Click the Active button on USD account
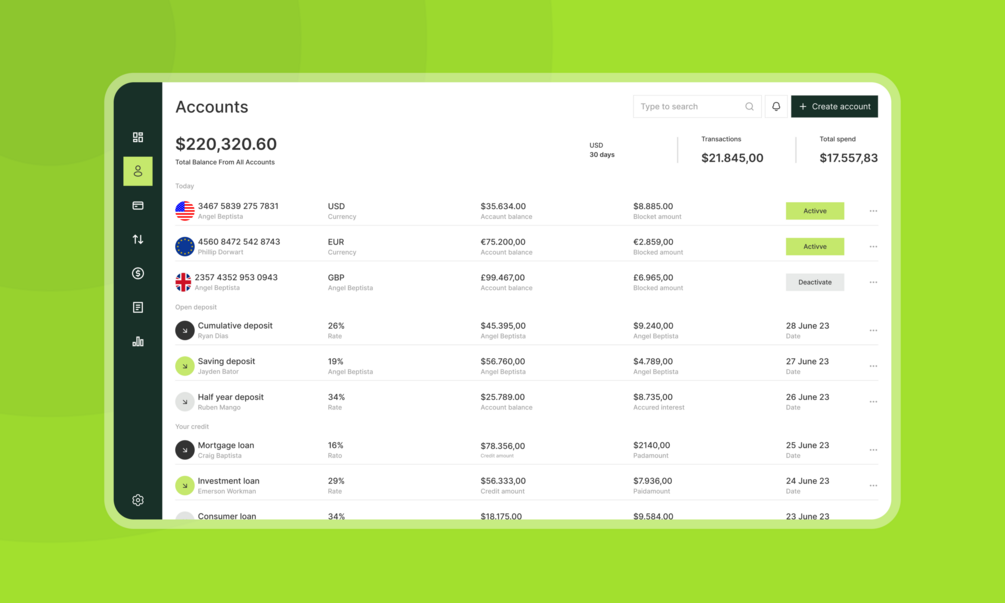Screen dimensions: 1005x603 (815, 211)
